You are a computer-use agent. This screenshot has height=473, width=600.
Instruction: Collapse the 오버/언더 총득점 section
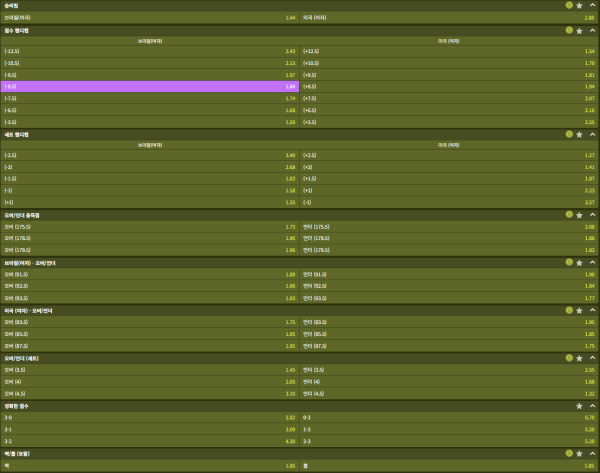click(x=591, y=214)
